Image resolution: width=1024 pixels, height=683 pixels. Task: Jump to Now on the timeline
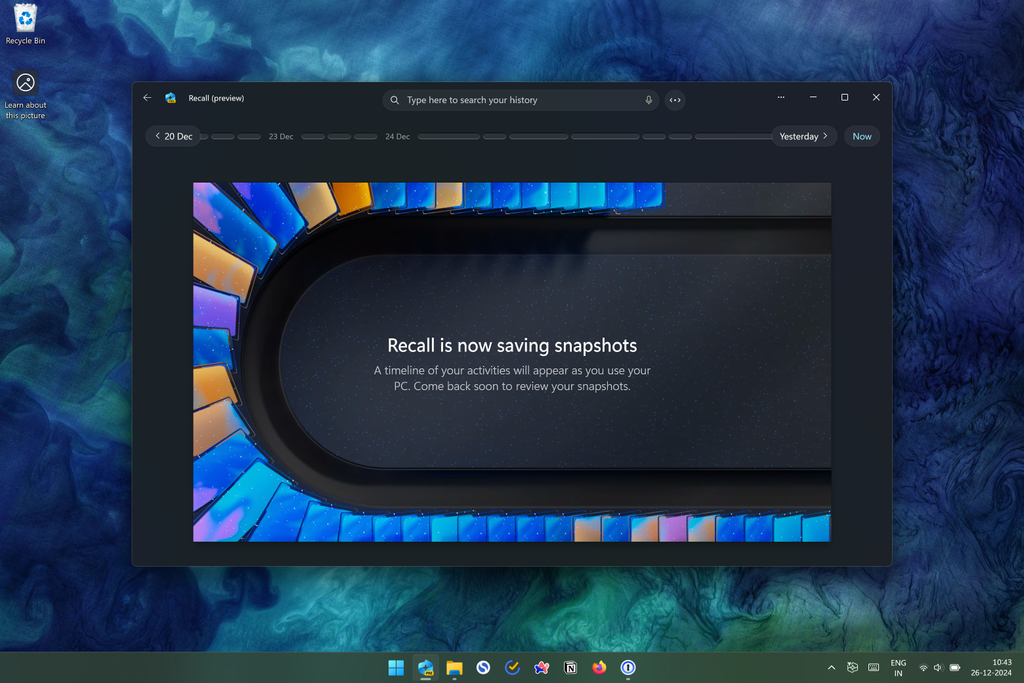click(x=861, y=135)
